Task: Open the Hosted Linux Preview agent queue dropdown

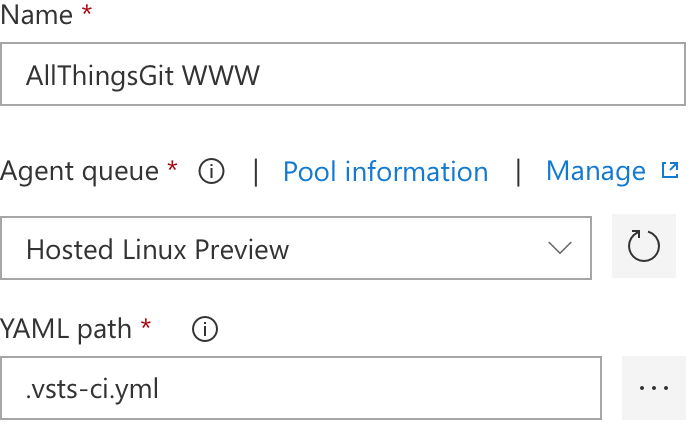Action: coord(296,248)
